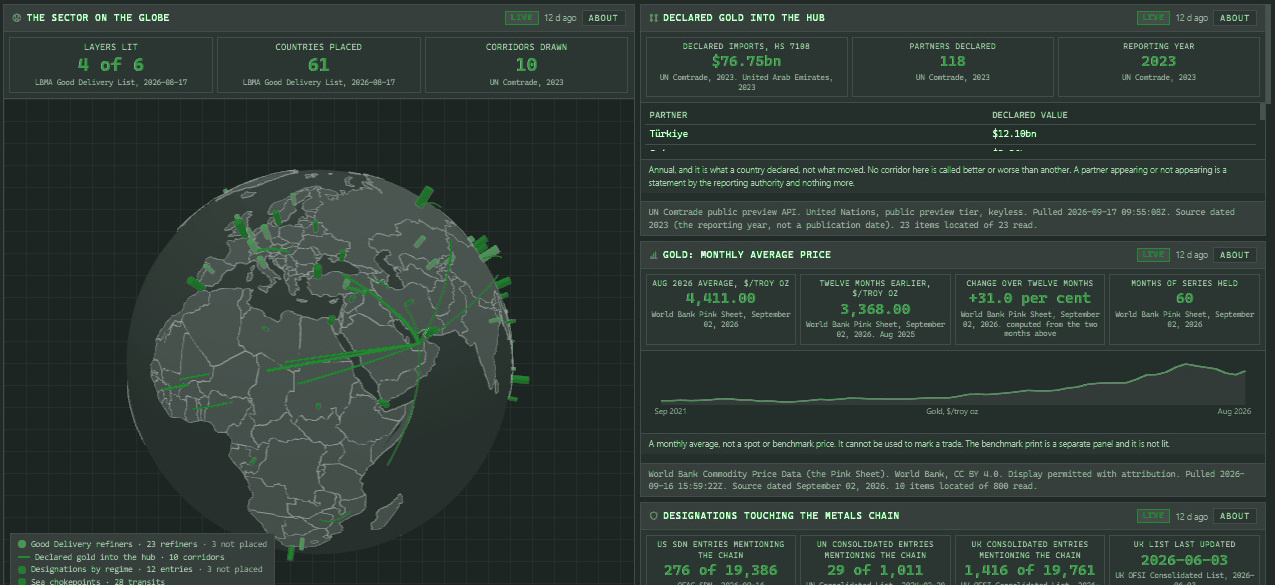Click the CORRIDORS DRAWN 10 card
Viewport: 1275px width, 585px height.
pyautogui.click(x=526, y=65)
